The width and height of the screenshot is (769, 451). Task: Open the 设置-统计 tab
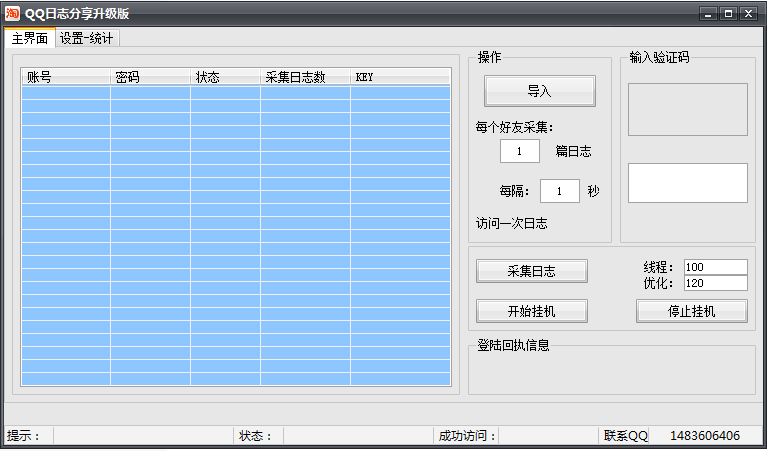[x=87, y=38]
